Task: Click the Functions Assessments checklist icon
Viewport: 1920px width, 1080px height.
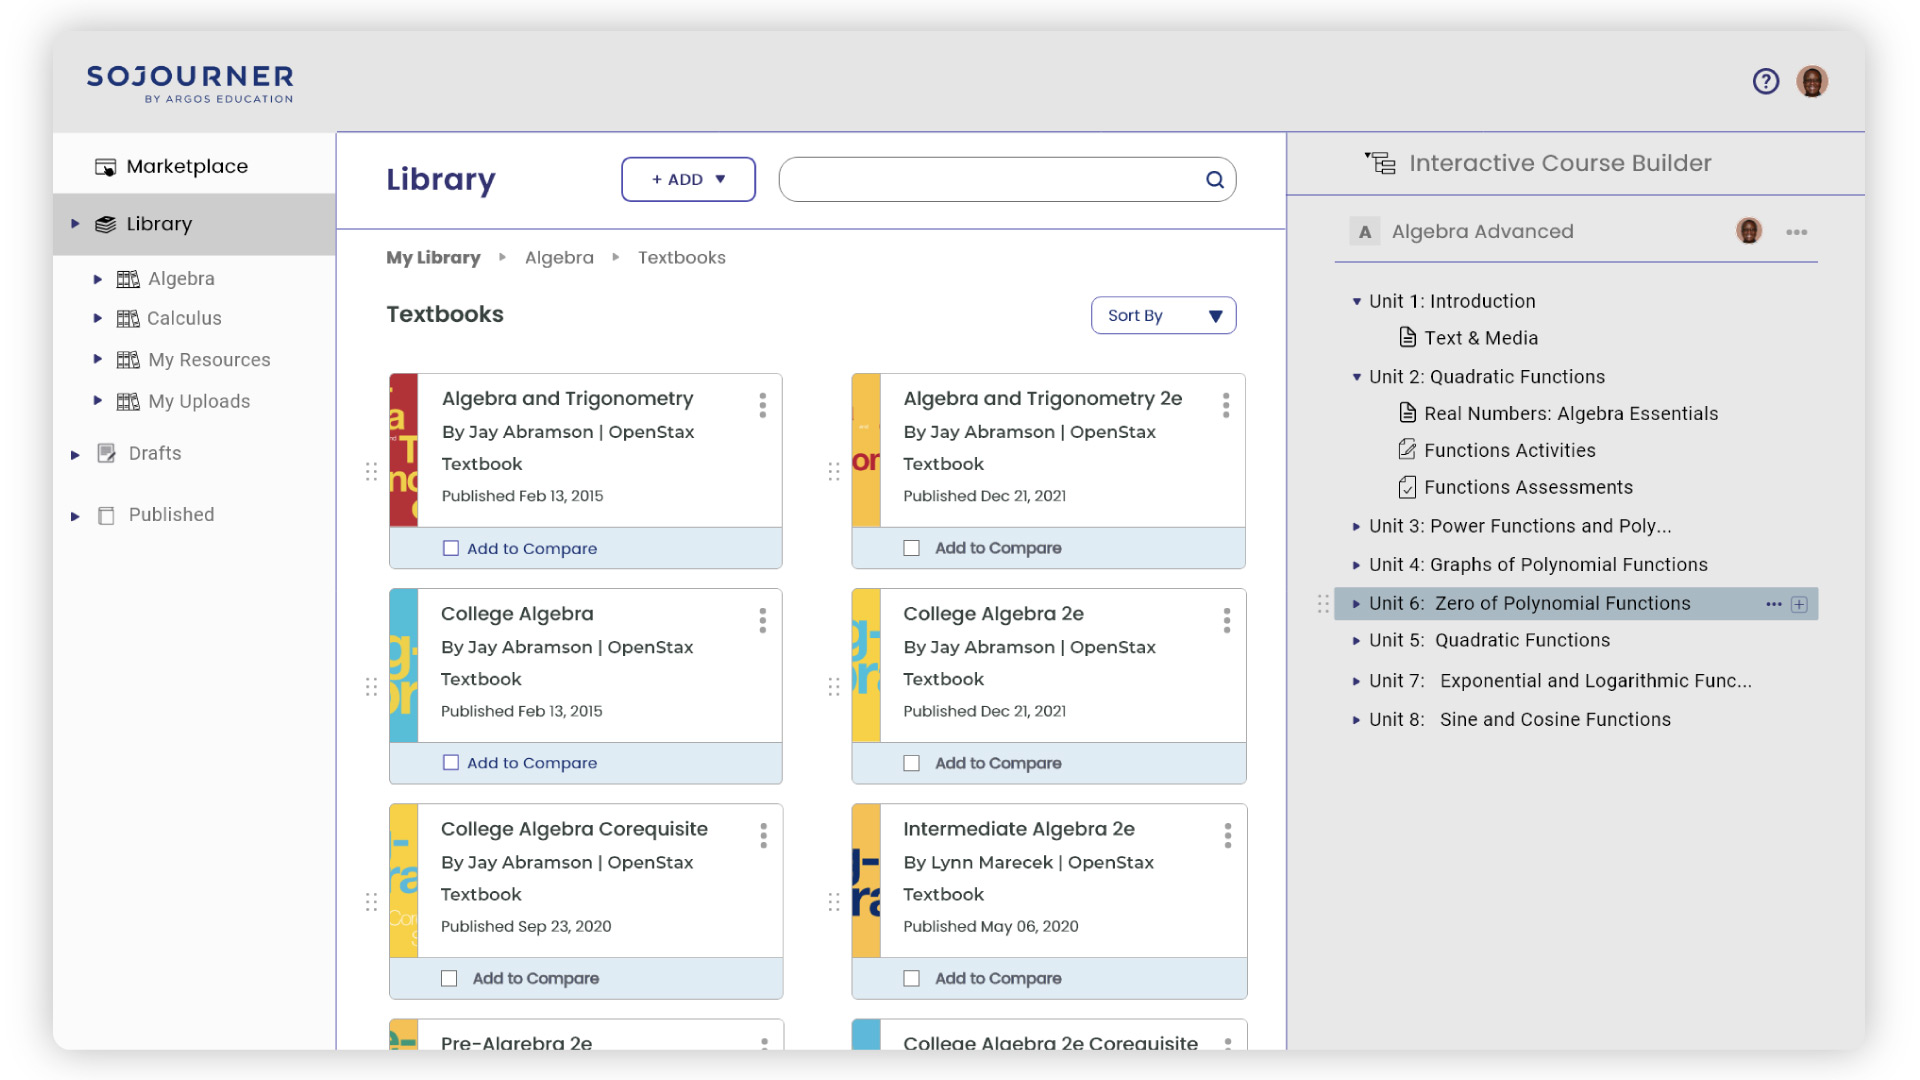Action: [1407, 487]
